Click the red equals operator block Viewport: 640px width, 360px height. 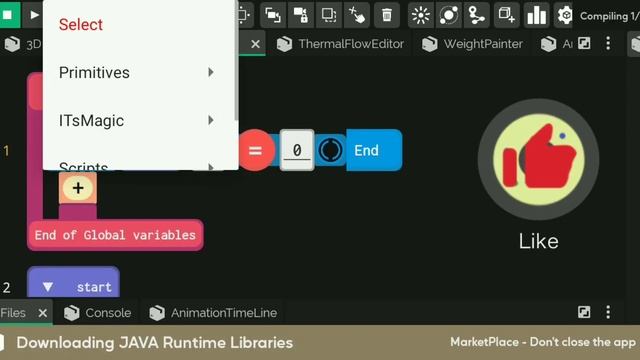click(x=255, y=150)
